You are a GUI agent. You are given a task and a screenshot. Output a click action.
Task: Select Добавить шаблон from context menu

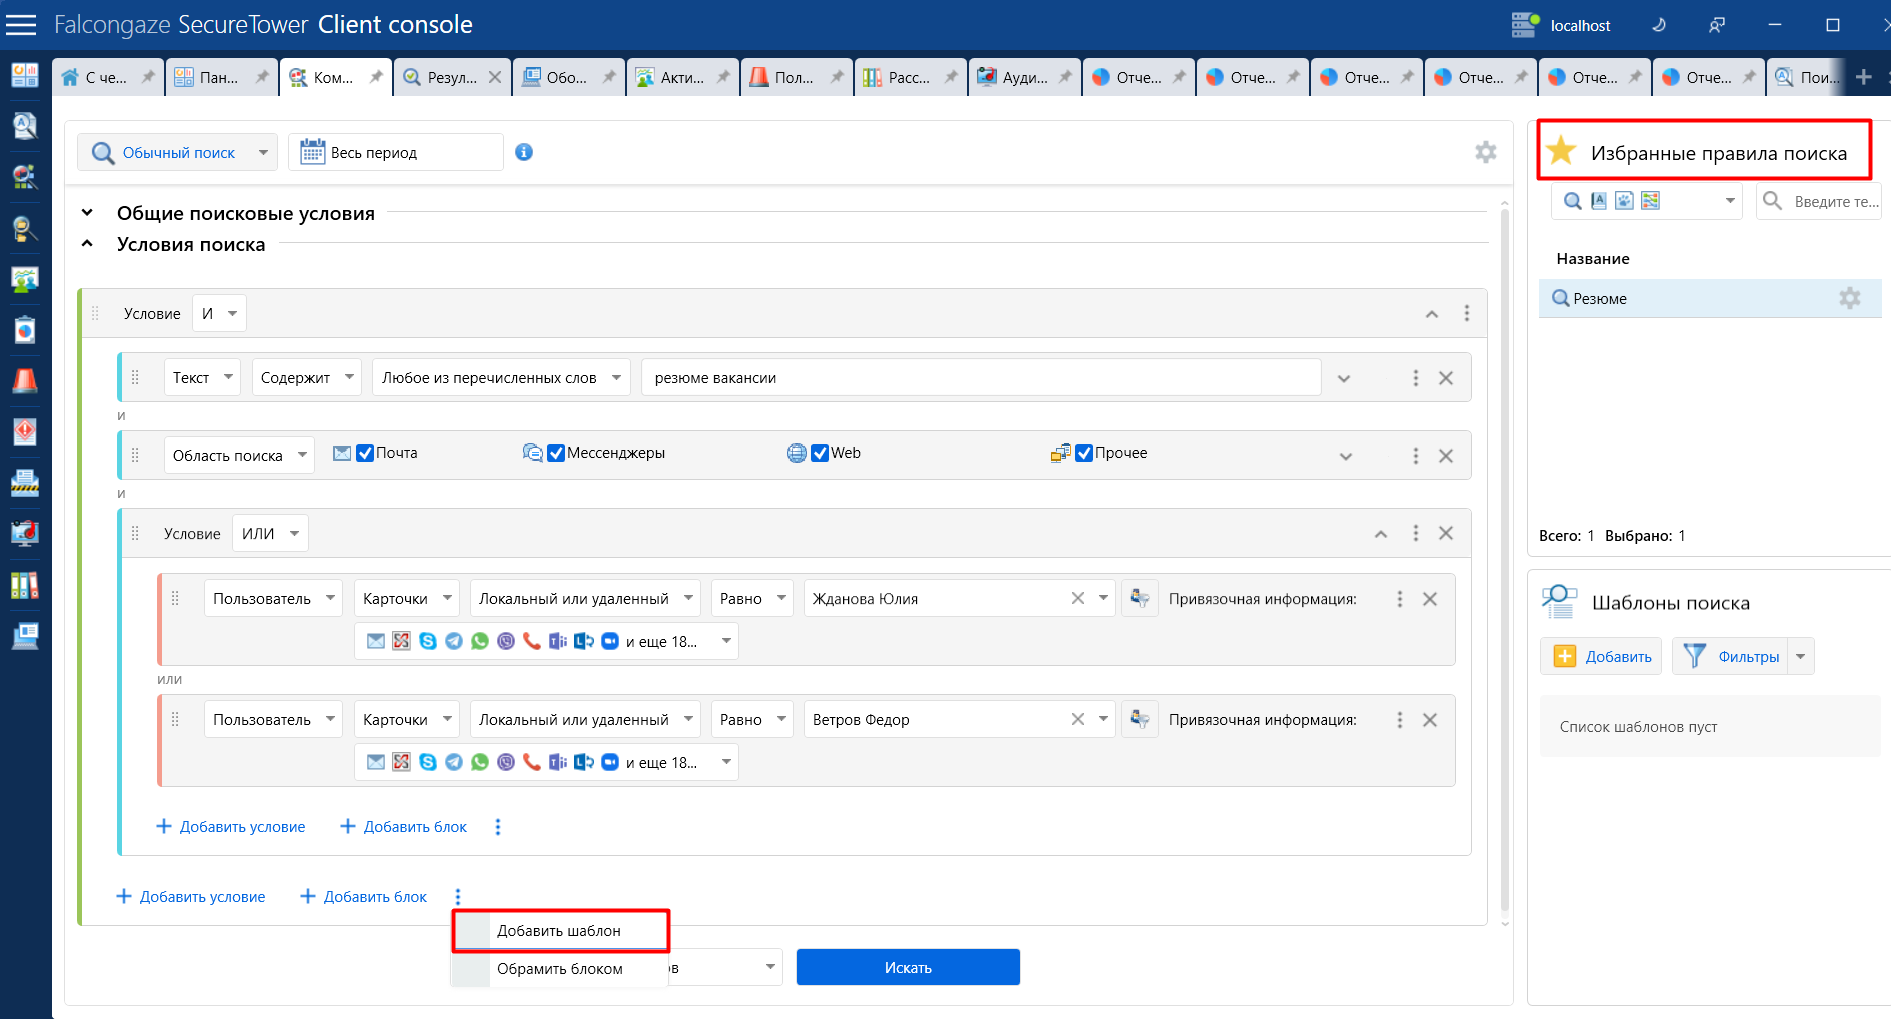tap(559, 931)
